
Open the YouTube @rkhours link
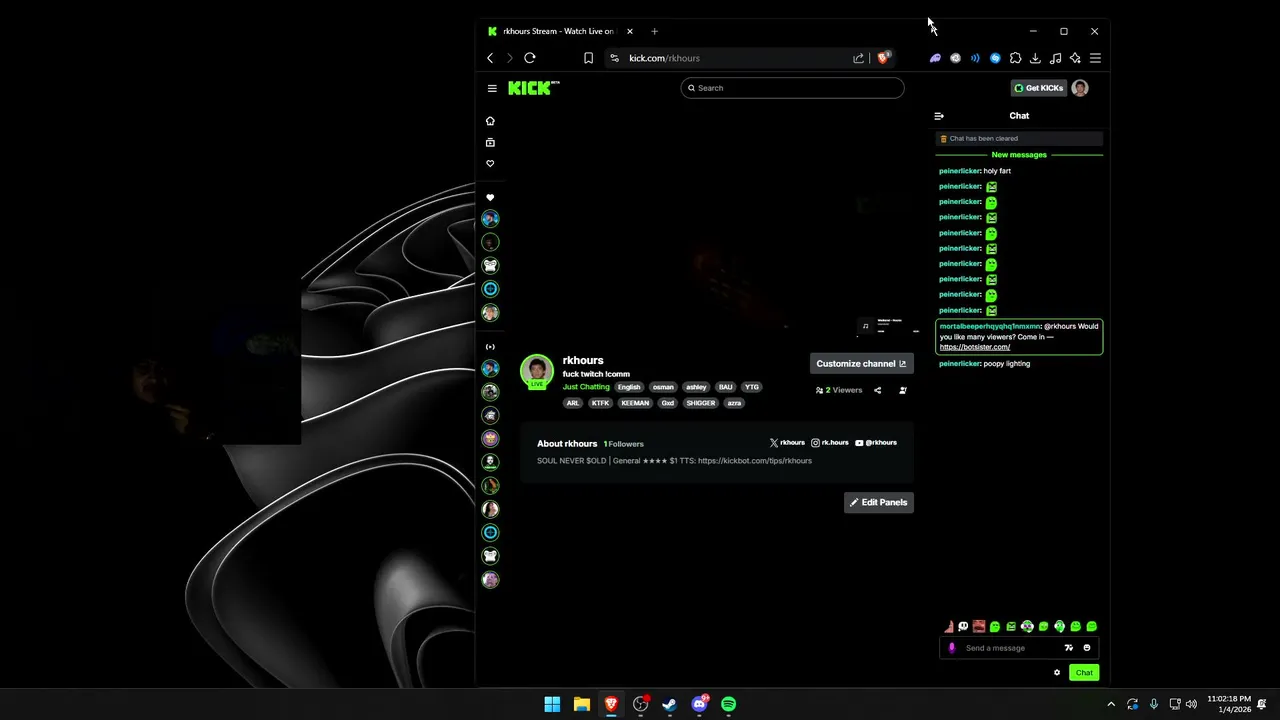tap(876, 442)
